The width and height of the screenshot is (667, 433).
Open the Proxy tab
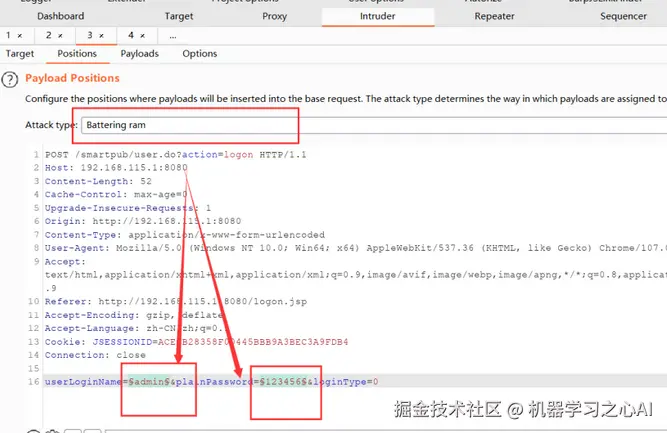point(274,16)
